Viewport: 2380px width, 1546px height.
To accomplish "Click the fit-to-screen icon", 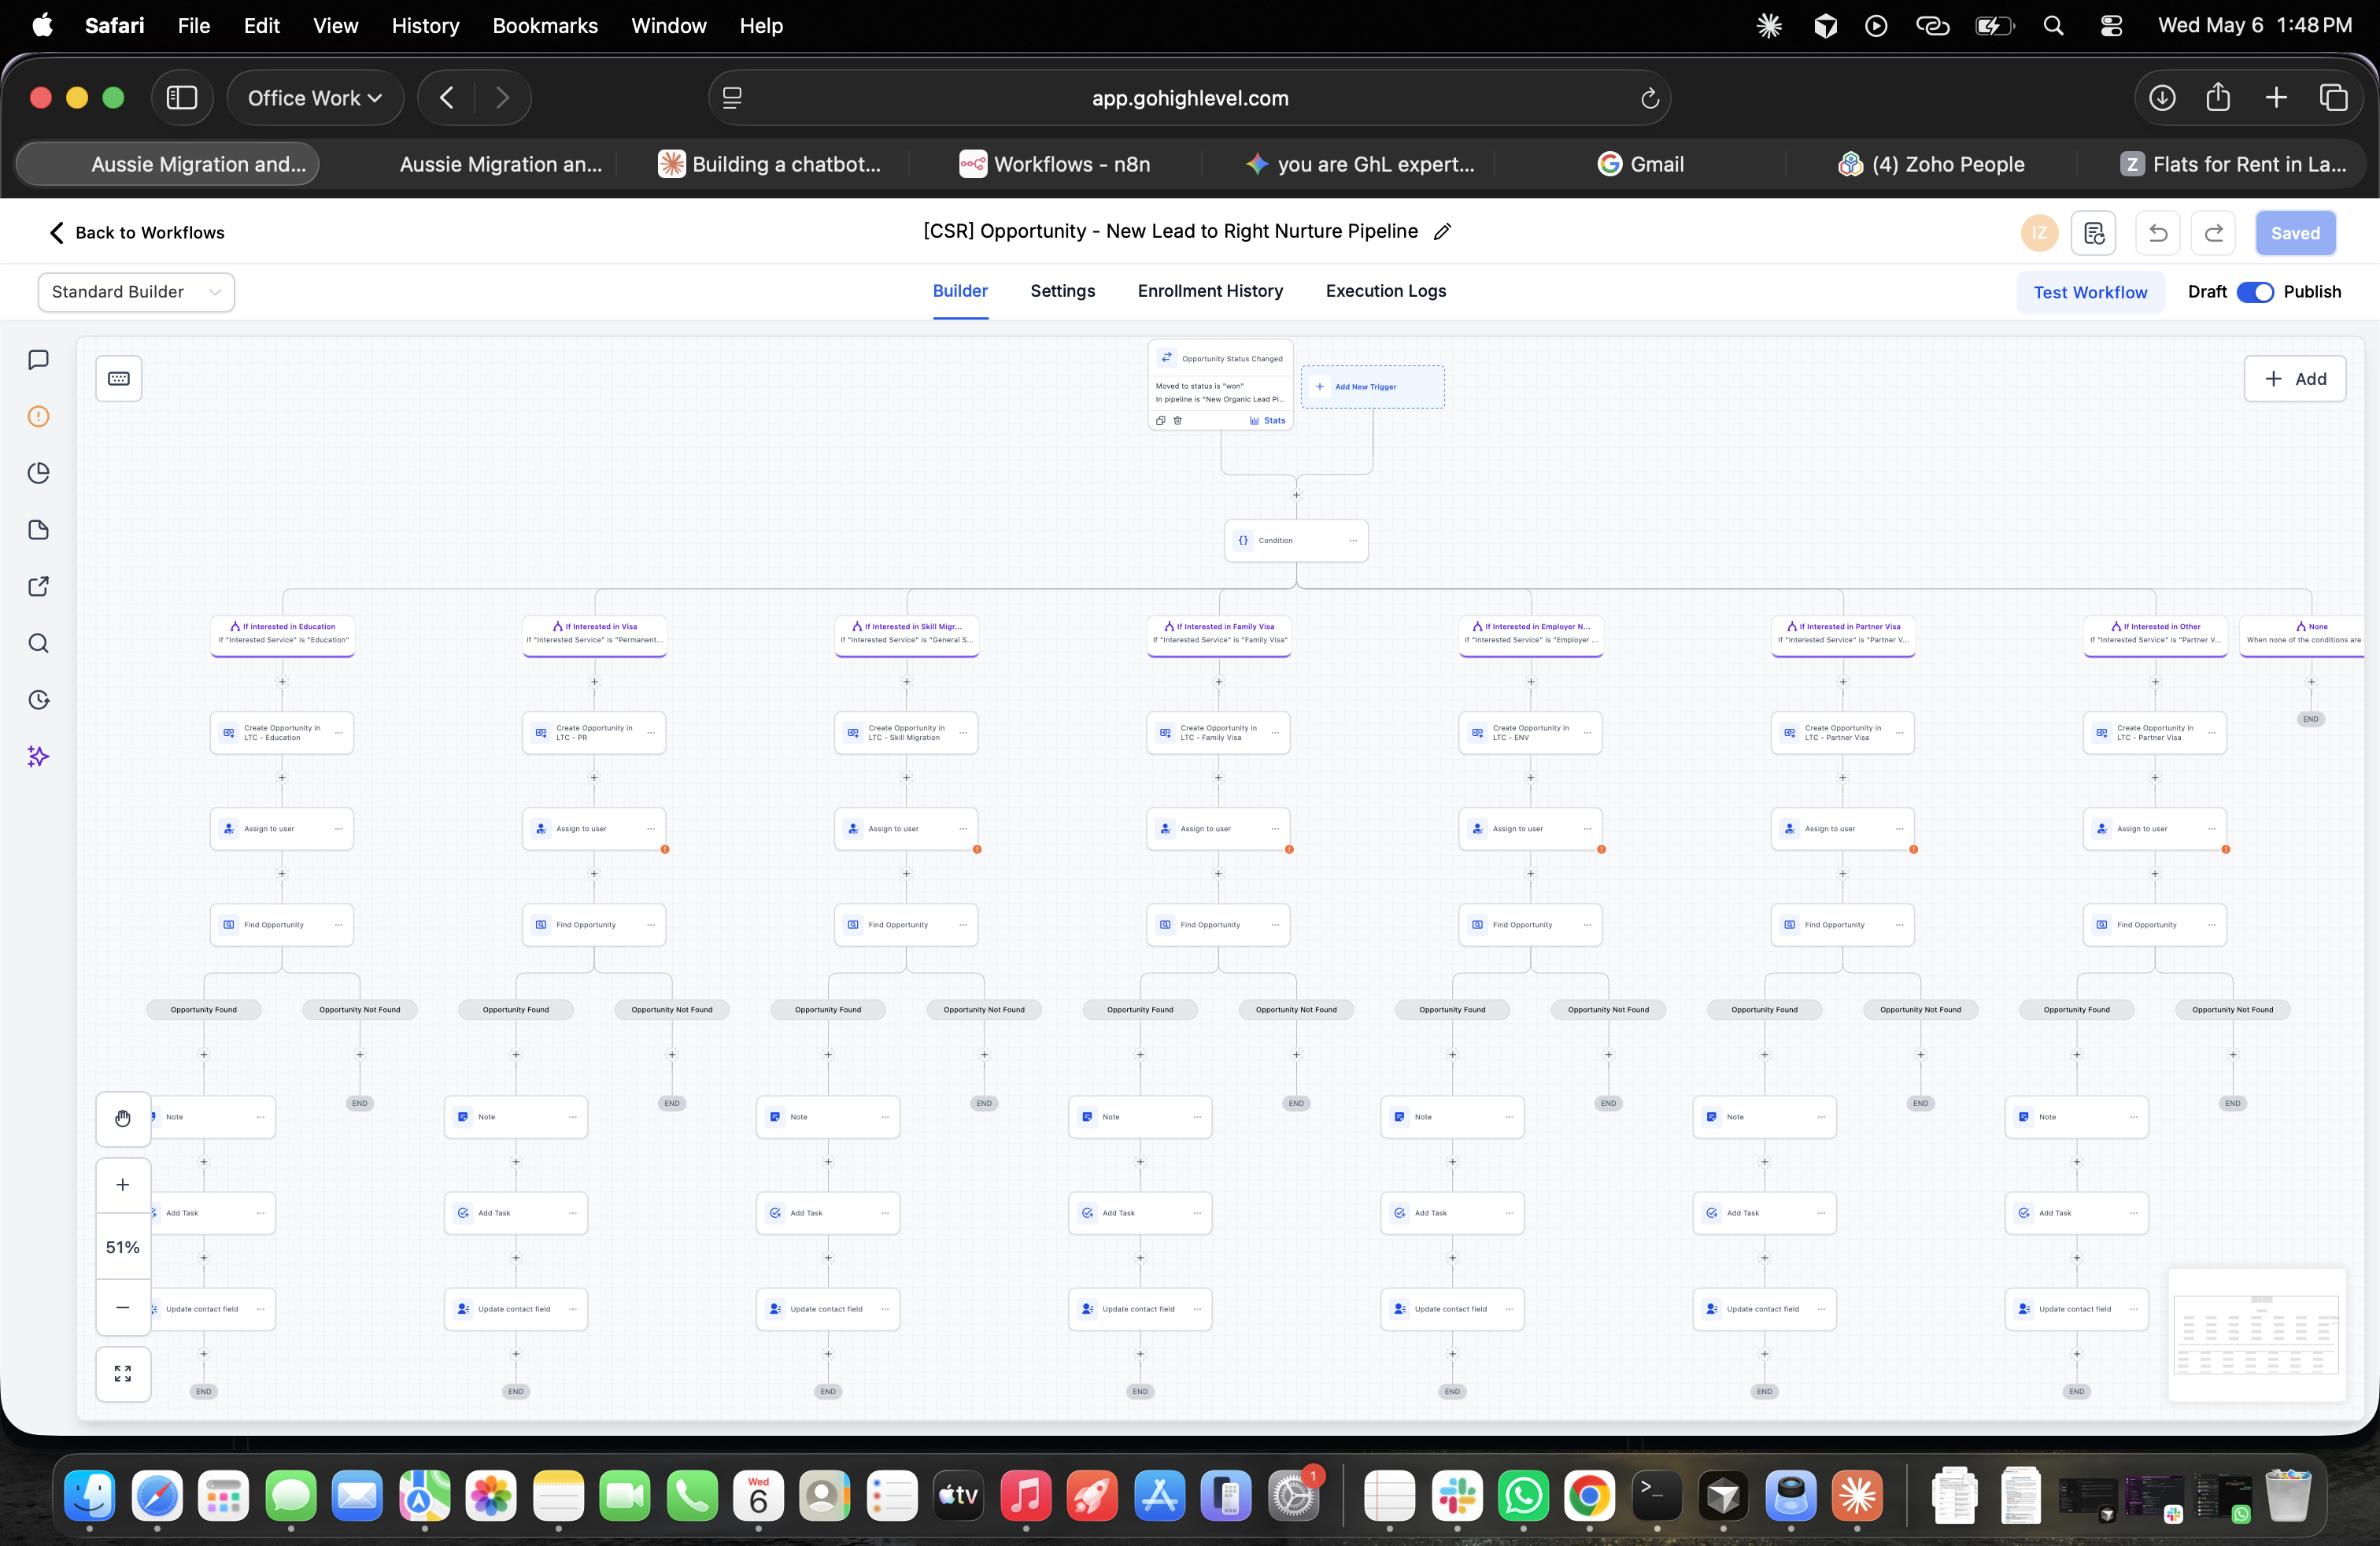I will click(123, 1374).
